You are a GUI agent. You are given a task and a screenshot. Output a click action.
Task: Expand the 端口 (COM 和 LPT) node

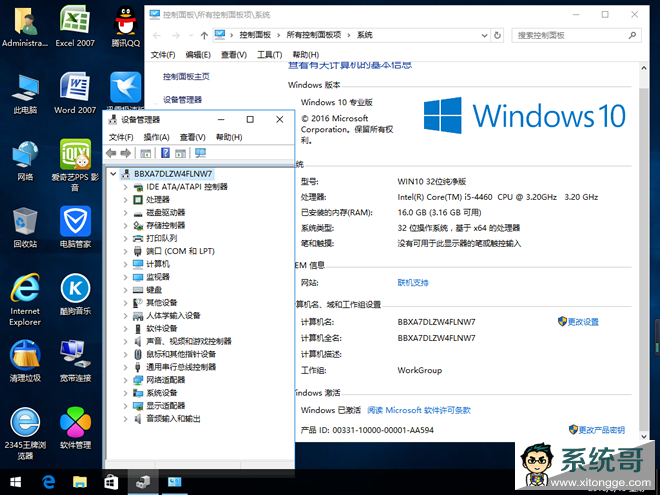pyautogui.click(x=125, y=251)
